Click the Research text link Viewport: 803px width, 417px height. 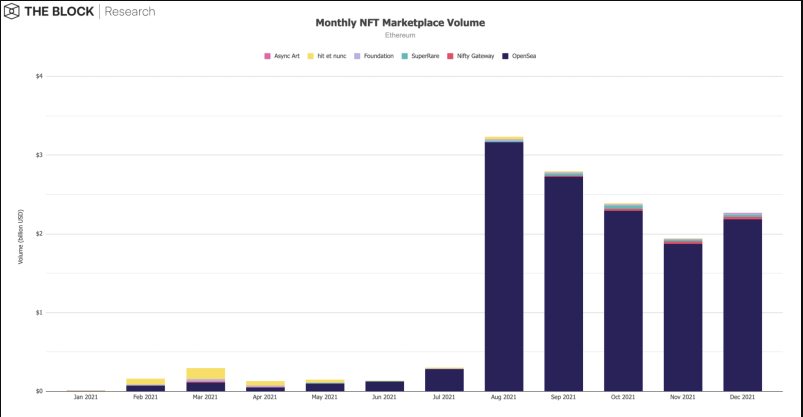coord(130,11)
